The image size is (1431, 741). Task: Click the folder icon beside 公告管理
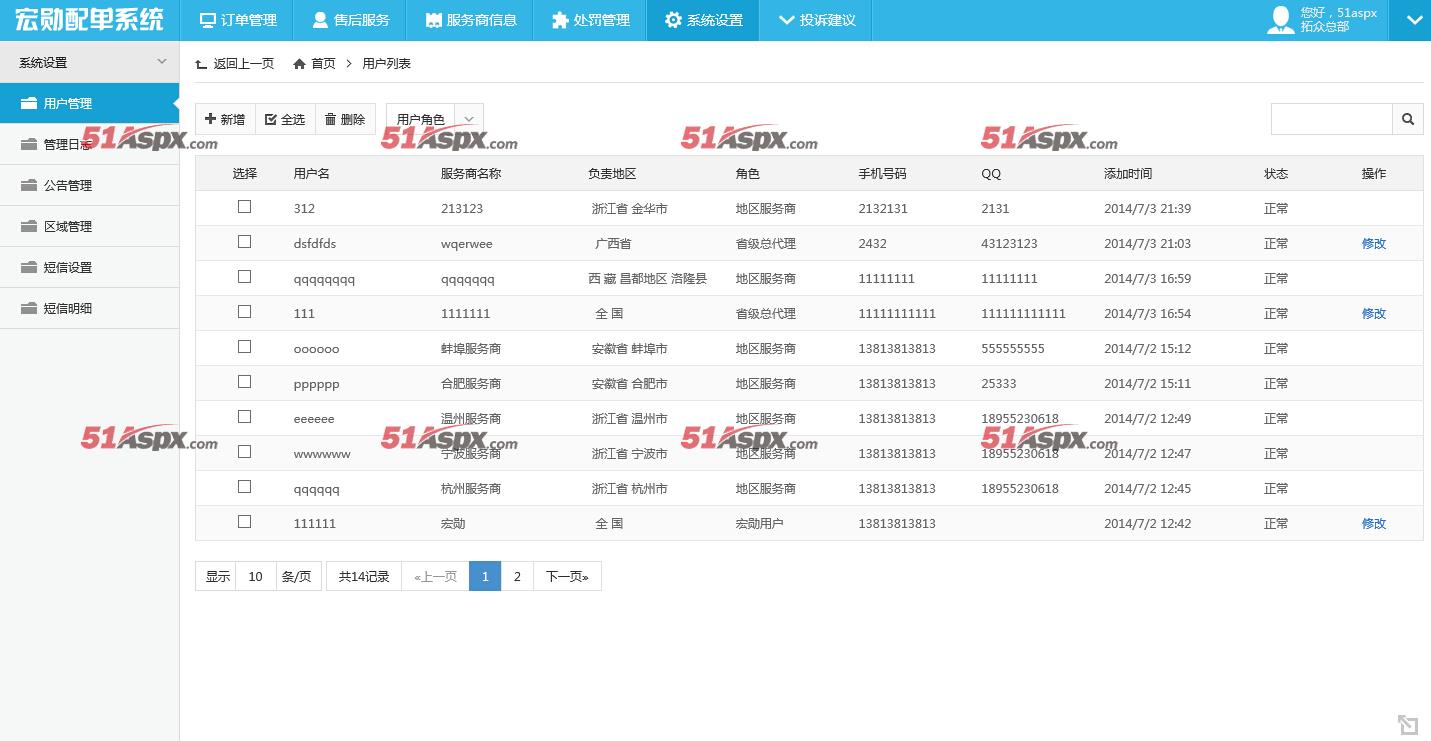coord(28,185)
